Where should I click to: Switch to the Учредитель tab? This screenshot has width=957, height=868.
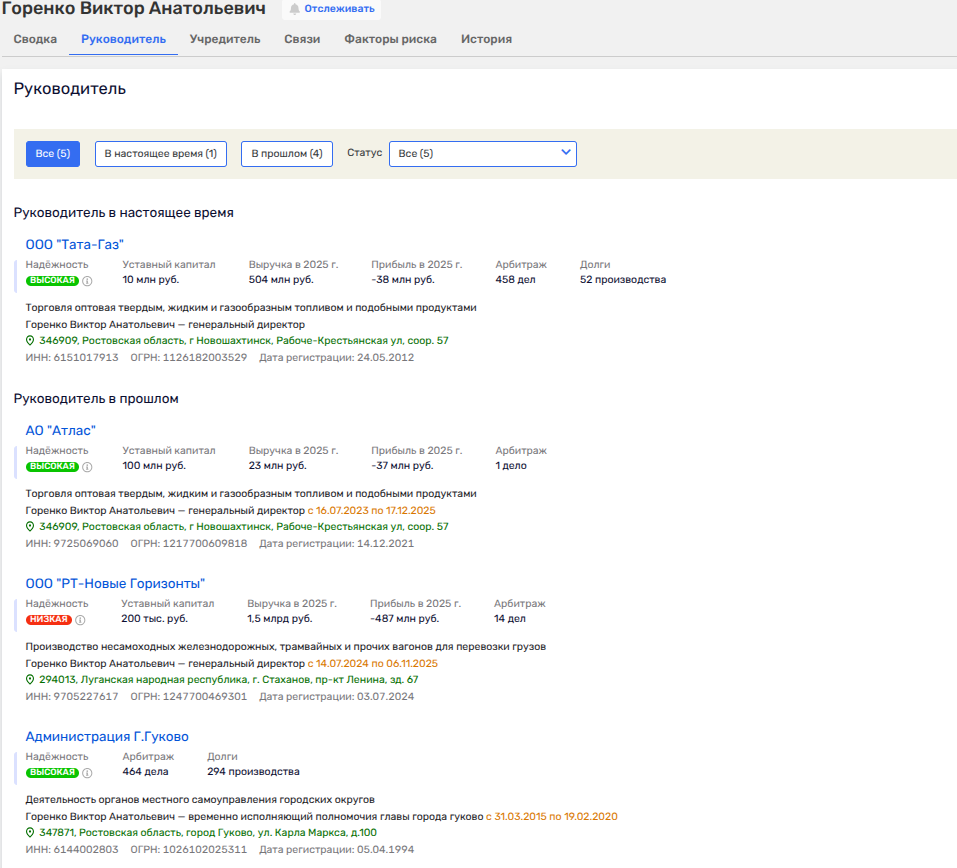click(x=225, y=39)
